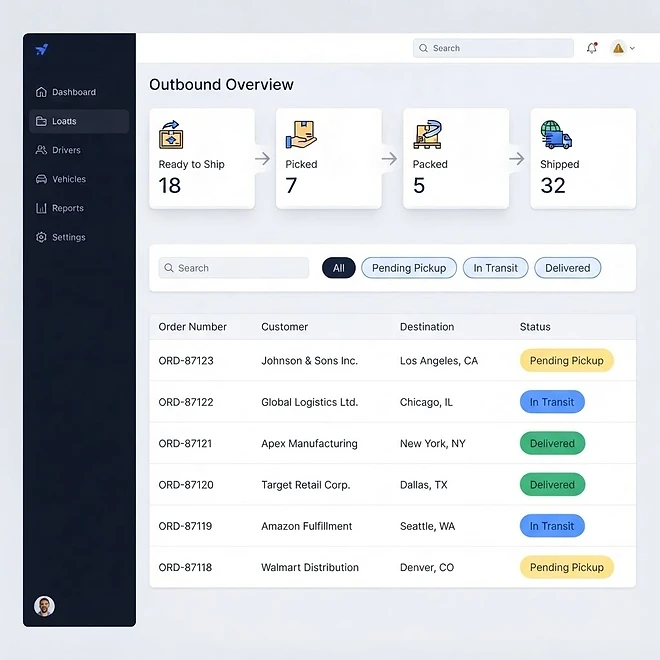This screenshot has height=660, width=660.
Task: Go to Drivers menu item
Action: coord(79,150)
